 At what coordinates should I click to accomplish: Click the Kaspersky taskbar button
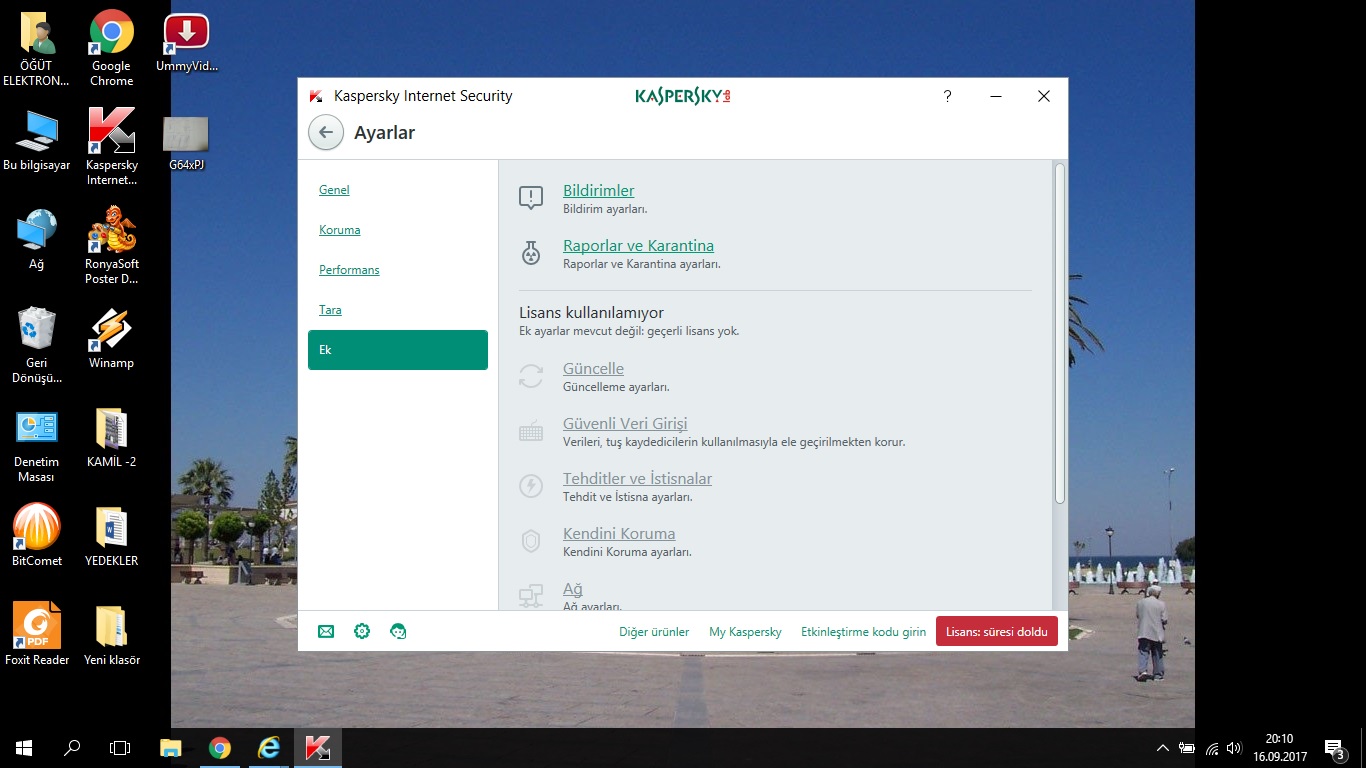(318, 748)
